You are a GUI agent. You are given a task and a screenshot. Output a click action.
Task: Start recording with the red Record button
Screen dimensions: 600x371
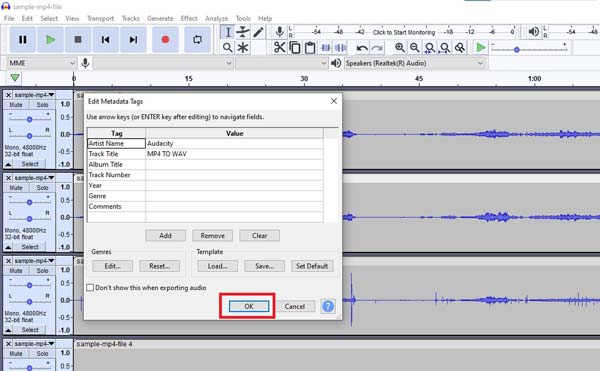tap(165, 39)
